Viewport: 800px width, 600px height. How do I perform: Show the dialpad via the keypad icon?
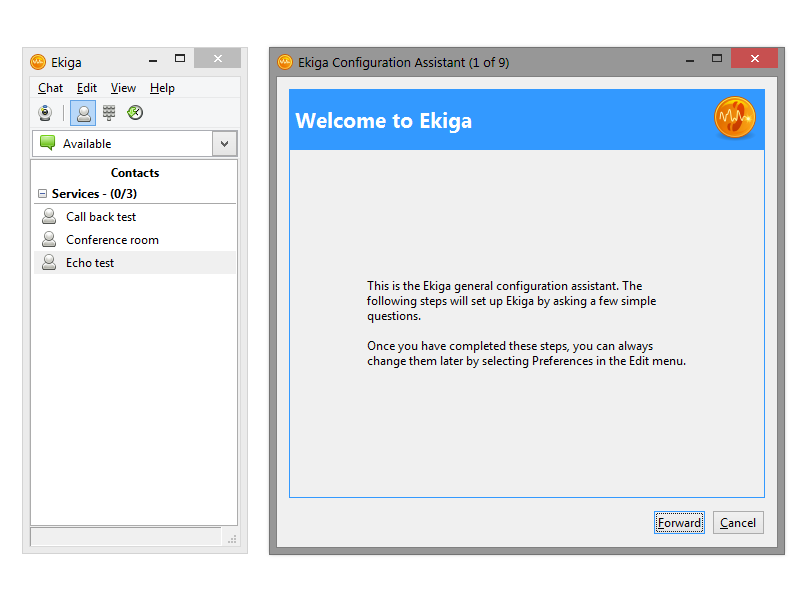click(x=109, y=113)
